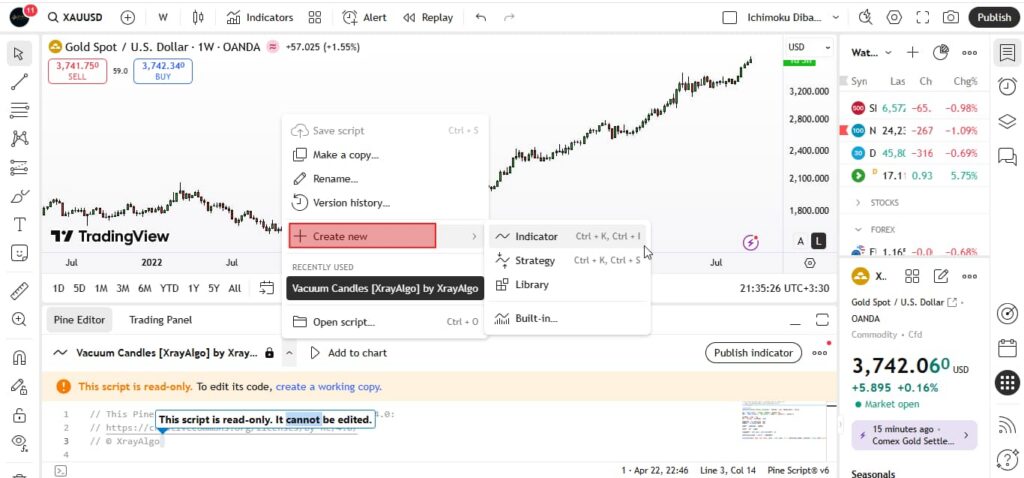This screenshot has height=478, width=1024.
Task: Toggle logarithmic scale L button
Action: [x=819, y=241]
